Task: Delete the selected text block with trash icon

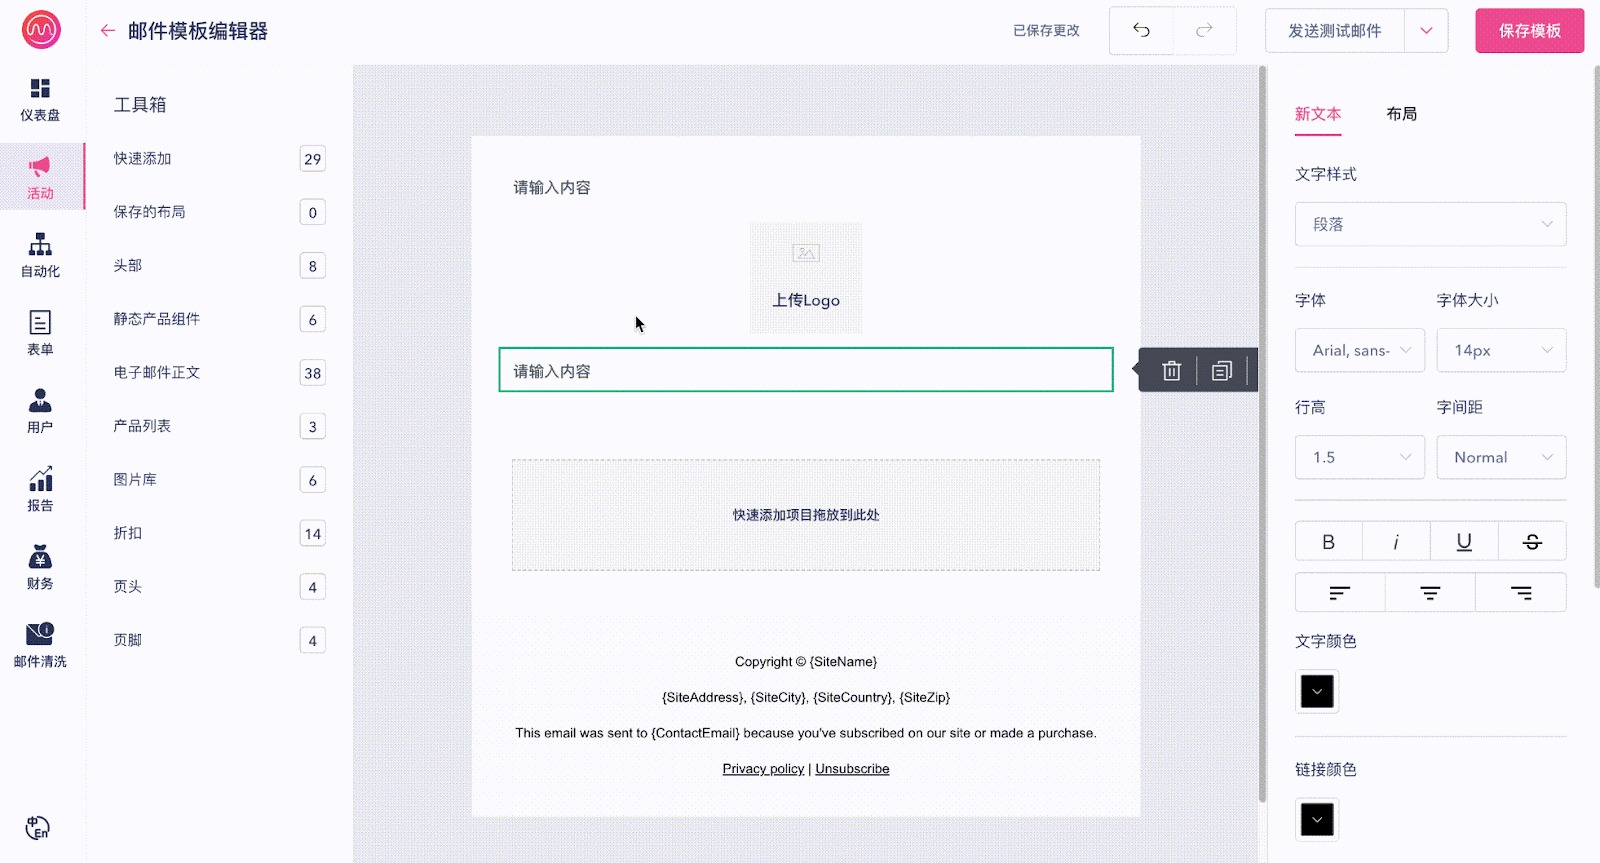Action: click(1171, 371)
